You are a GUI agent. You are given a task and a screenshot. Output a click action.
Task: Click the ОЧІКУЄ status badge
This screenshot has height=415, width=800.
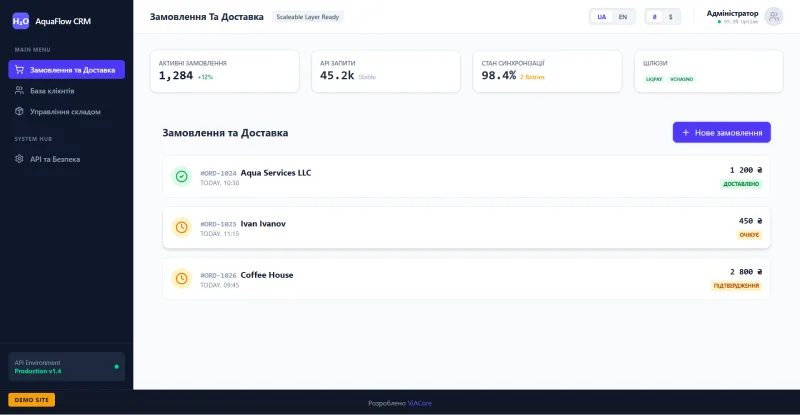click(x=749, y=235)
